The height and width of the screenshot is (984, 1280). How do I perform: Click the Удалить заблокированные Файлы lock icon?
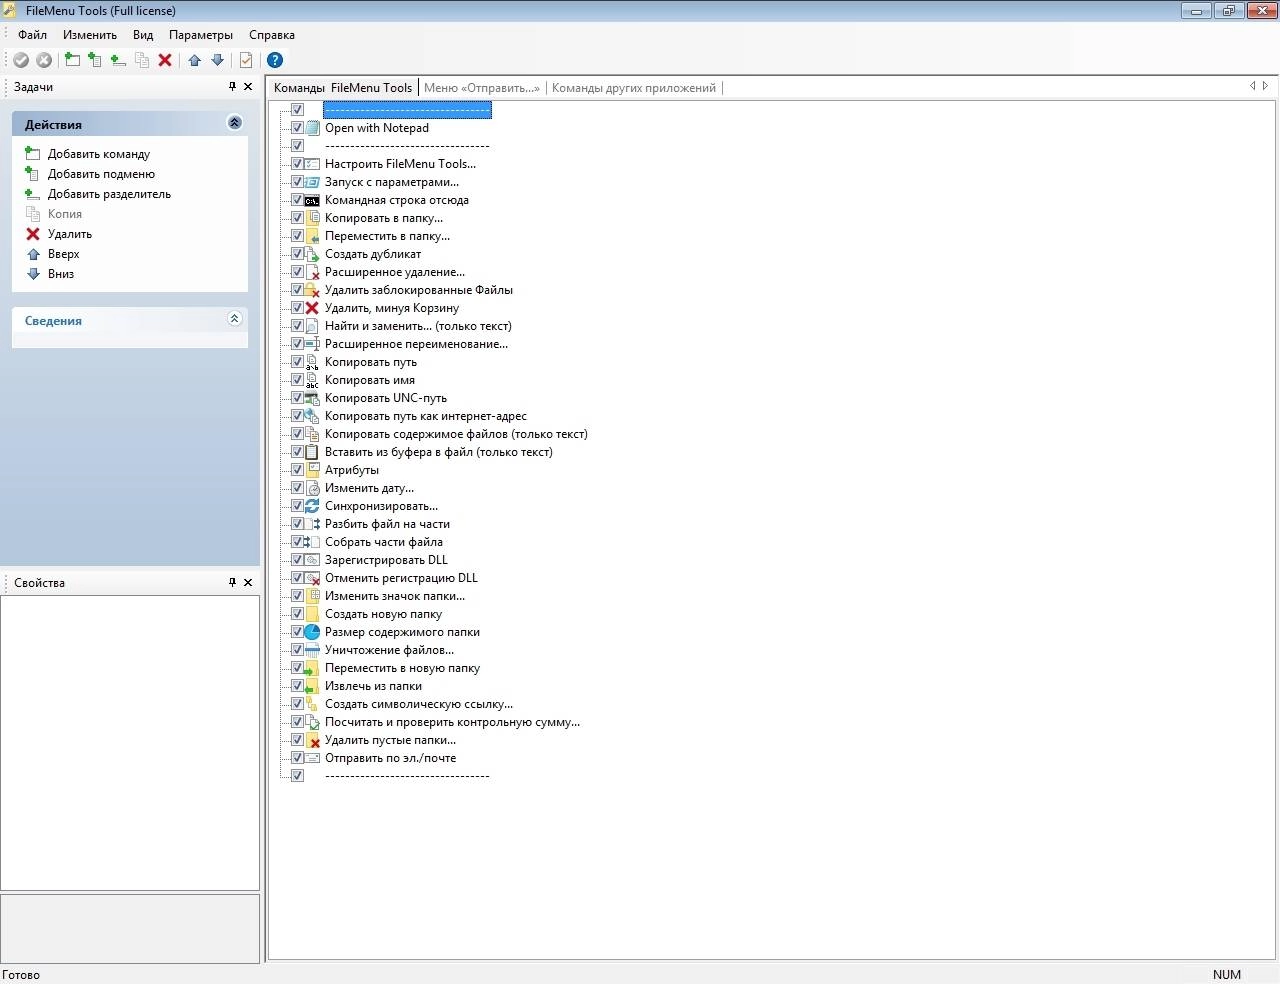[x=312, y=290]
